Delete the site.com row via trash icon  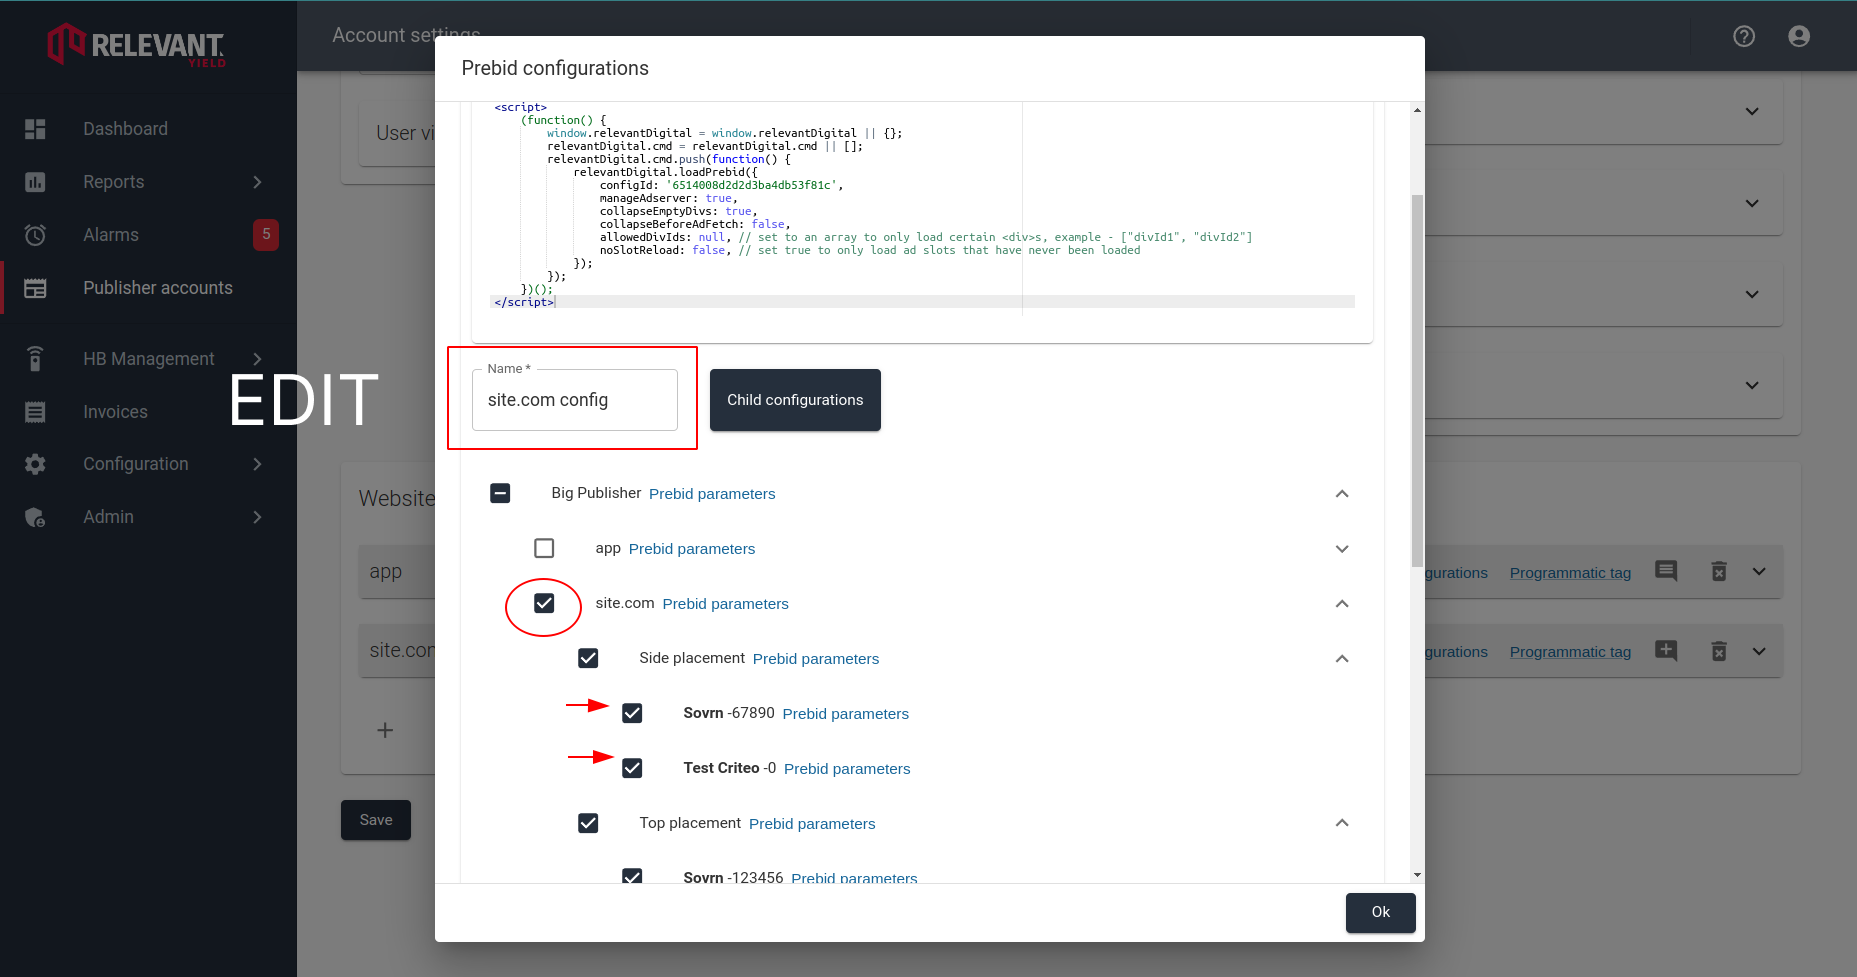pyautogui.click(x=1719, y=650)
